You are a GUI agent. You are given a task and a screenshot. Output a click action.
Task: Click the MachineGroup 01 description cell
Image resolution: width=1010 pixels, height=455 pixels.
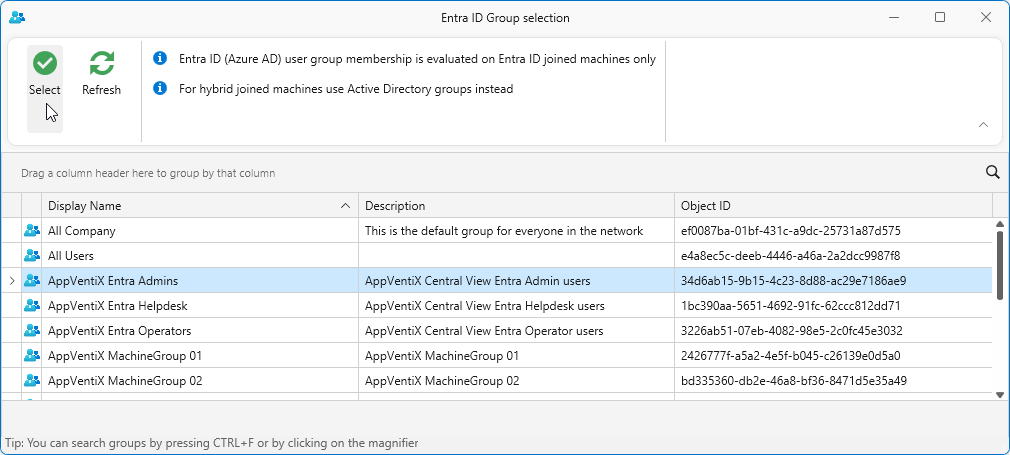click(x=517, y=356)
